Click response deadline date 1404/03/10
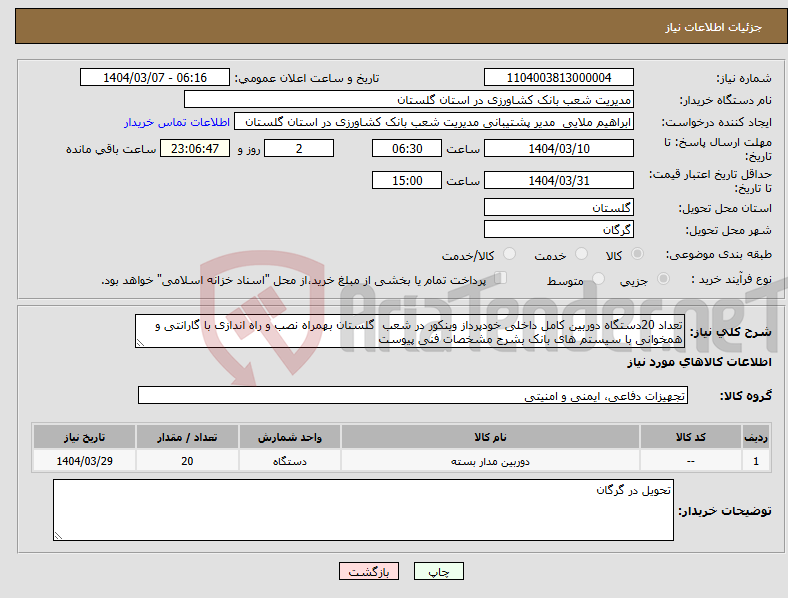 point(559,148)
